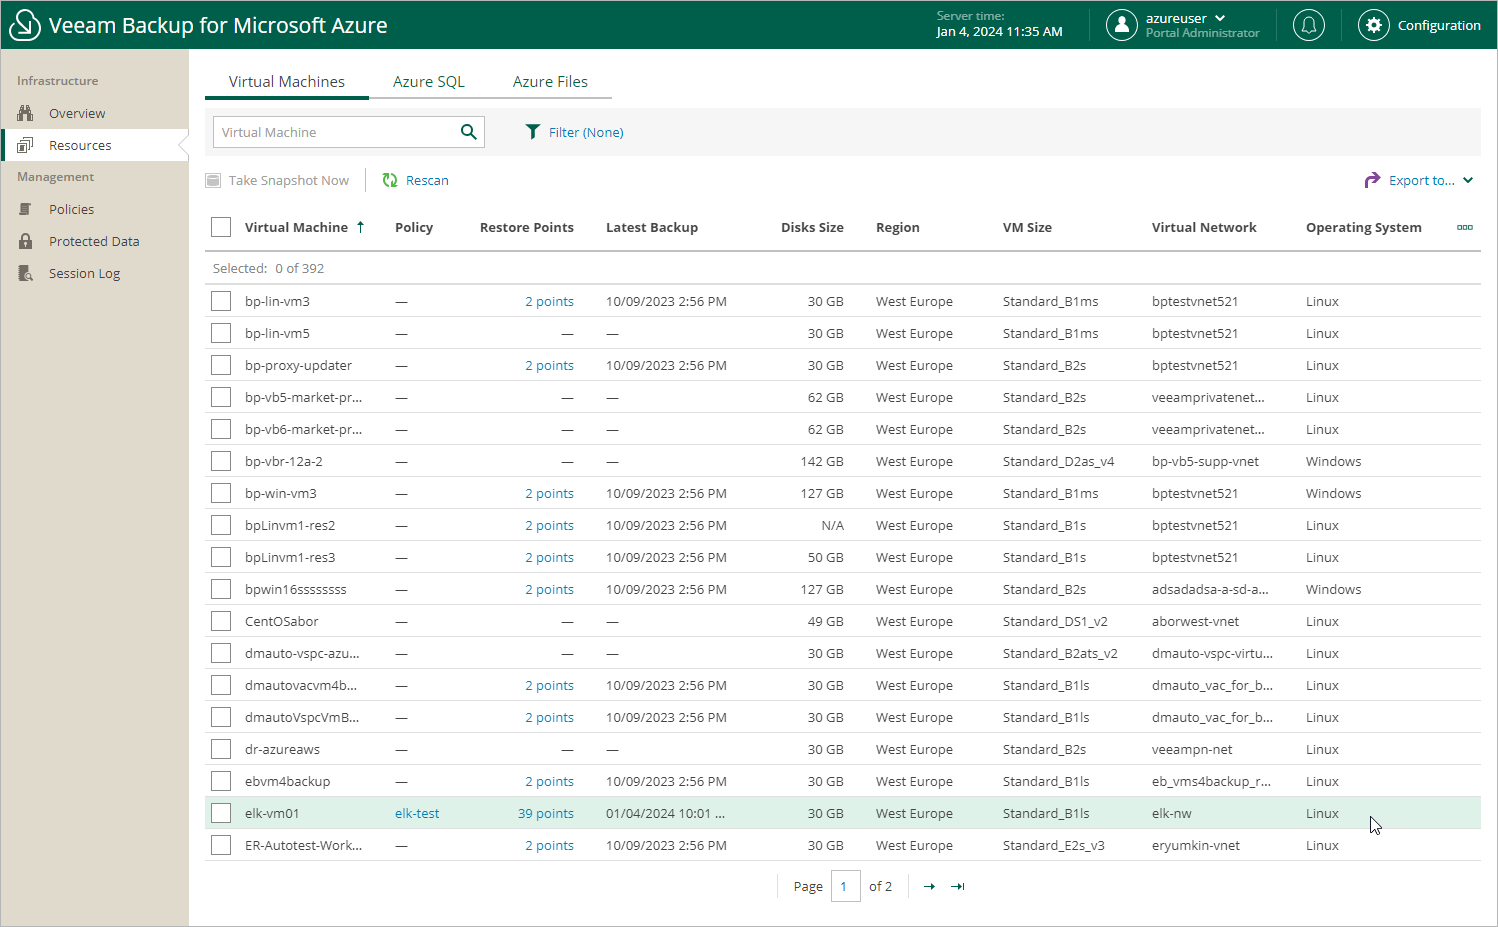Viewport: 1498px width, 927px height.
Task: Open the notifications bell icon
Action: [1309, 25]
